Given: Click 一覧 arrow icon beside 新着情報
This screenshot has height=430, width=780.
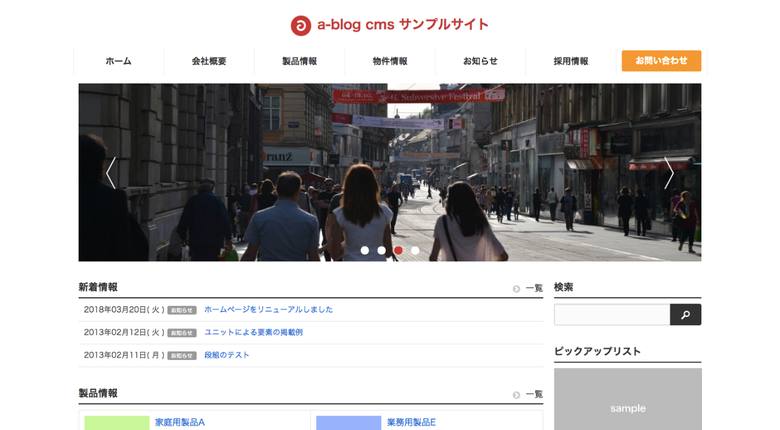Looking at the screenshot, I should click(516, 288).
